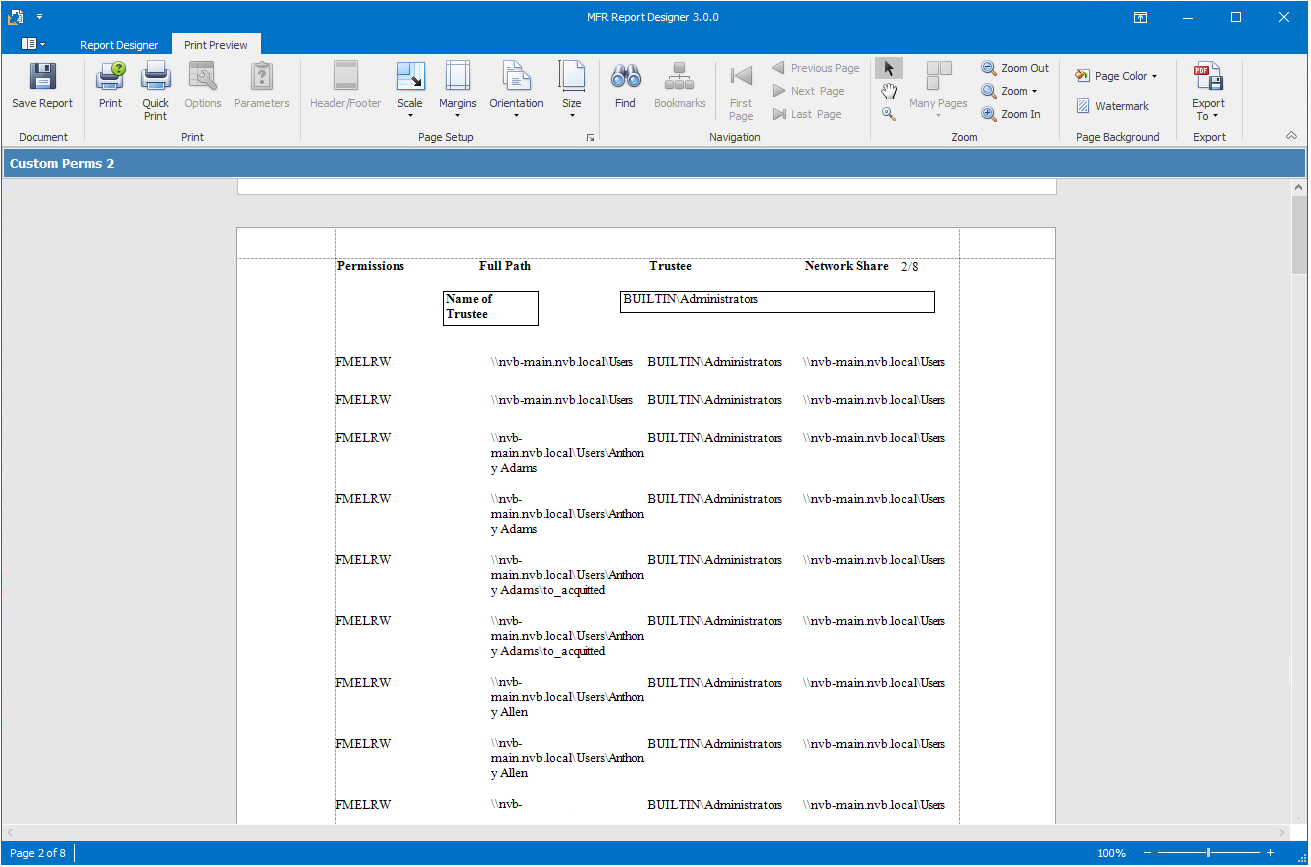Viewport: 1311px width, 867px height.
Task: Open the Parameters panel
Action: [261, 88]
